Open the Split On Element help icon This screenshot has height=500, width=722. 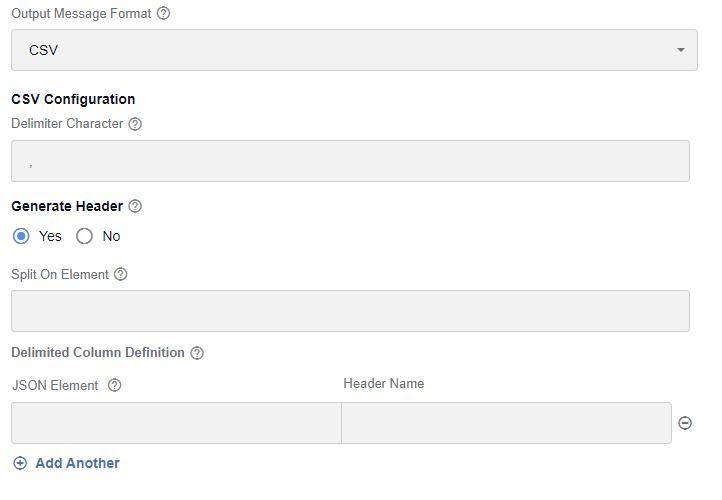[x=121, y=274]
